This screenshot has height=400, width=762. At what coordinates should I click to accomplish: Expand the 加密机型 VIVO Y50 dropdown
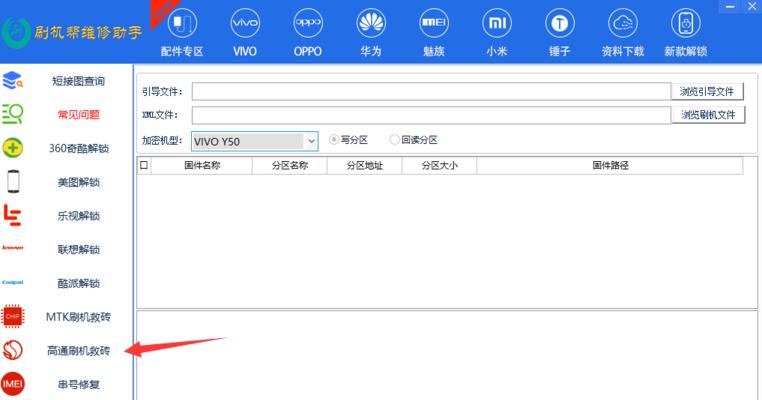(312, 141)
